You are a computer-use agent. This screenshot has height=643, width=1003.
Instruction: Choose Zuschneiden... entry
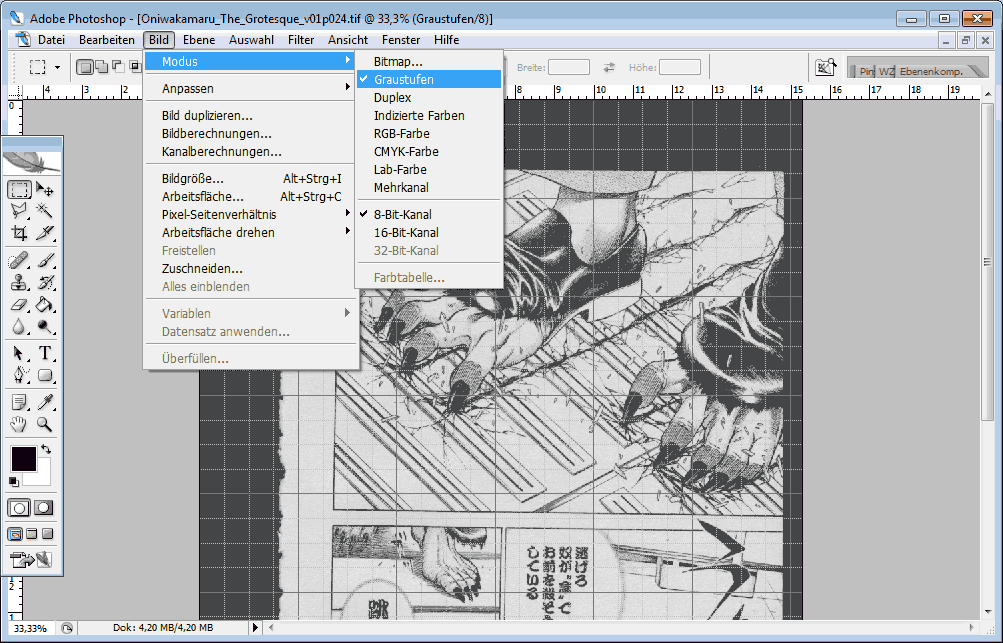250,268
